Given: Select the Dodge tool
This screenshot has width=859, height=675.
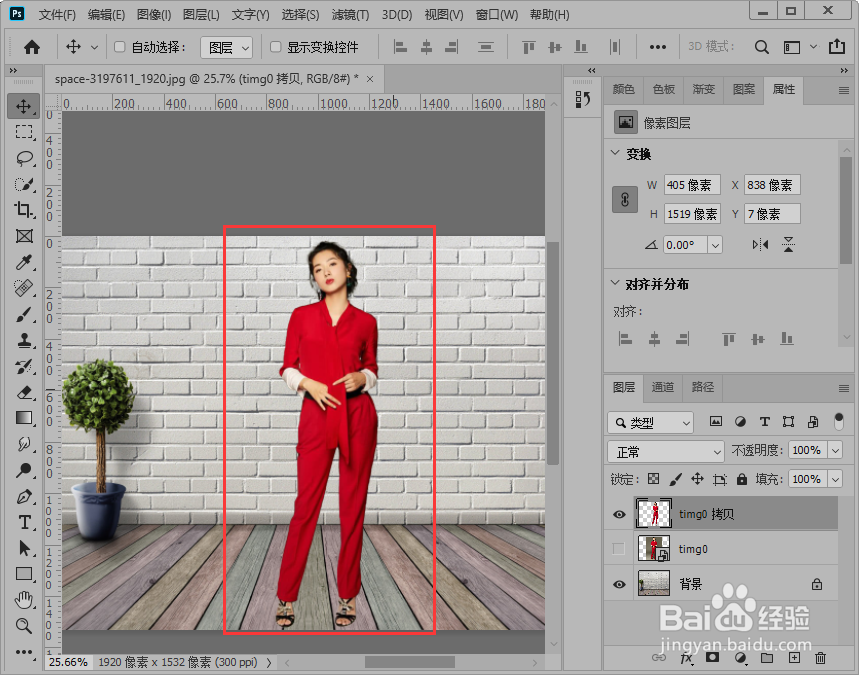Looking at the screenshot, I should pos(24,470).
